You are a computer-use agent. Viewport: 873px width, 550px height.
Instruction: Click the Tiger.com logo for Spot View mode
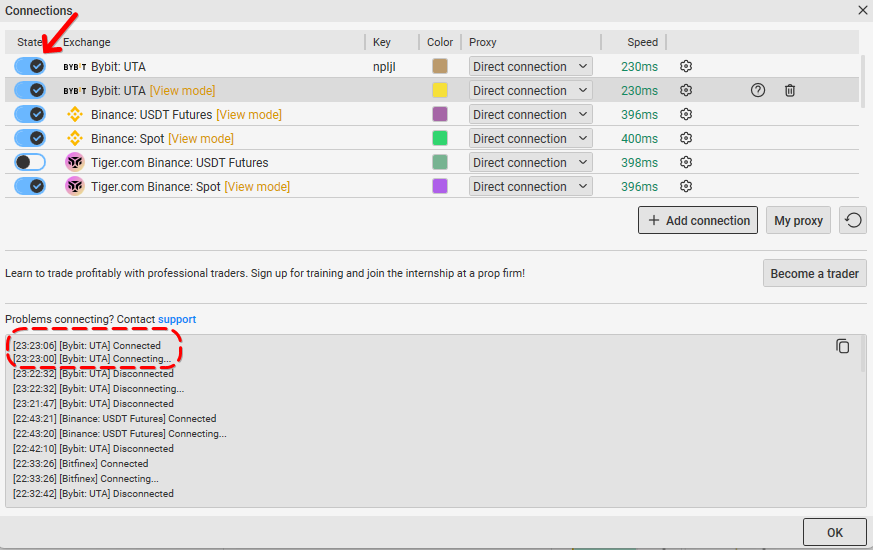75,186
